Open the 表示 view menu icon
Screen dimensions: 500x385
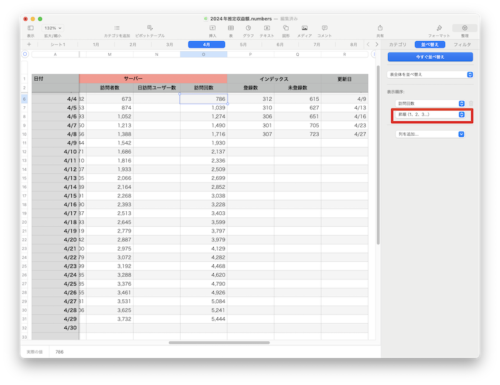[30, 28]
